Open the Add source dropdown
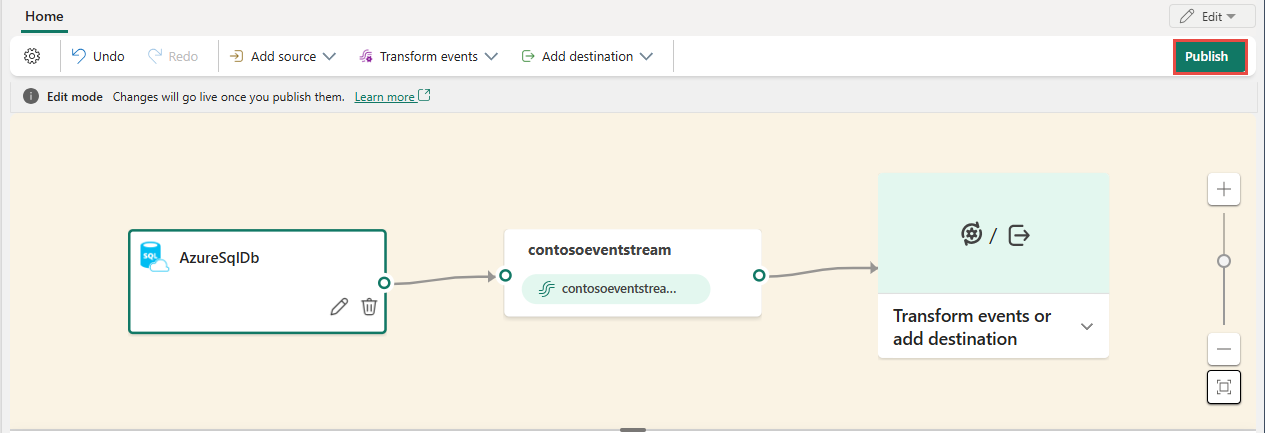 click(283, 56)
